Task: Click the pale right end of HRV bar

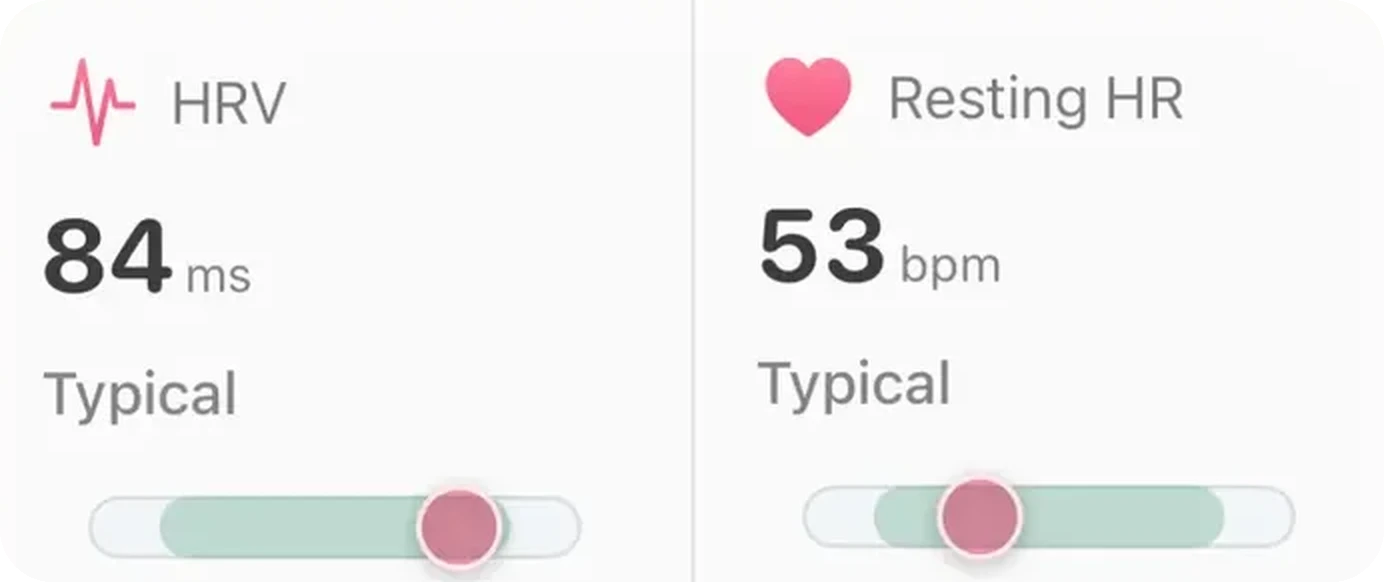Action: coord(544,527)
